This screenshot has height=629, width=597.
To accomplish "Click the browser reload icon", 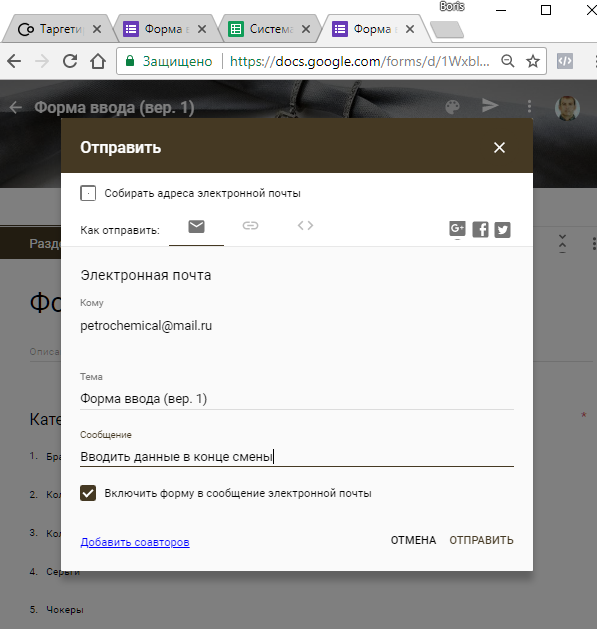I will point(70,61).
